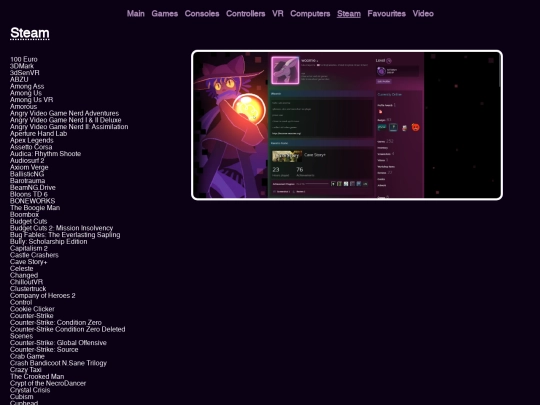Select Angry Video Game Nerd I & II Deluxe
The image size is (540, 405).
[x=65, y=120]
